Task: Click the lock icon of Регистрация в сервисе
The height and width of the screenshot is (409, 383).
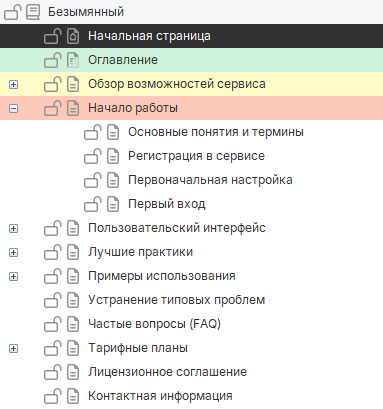Action: click(x=93, y=156)
